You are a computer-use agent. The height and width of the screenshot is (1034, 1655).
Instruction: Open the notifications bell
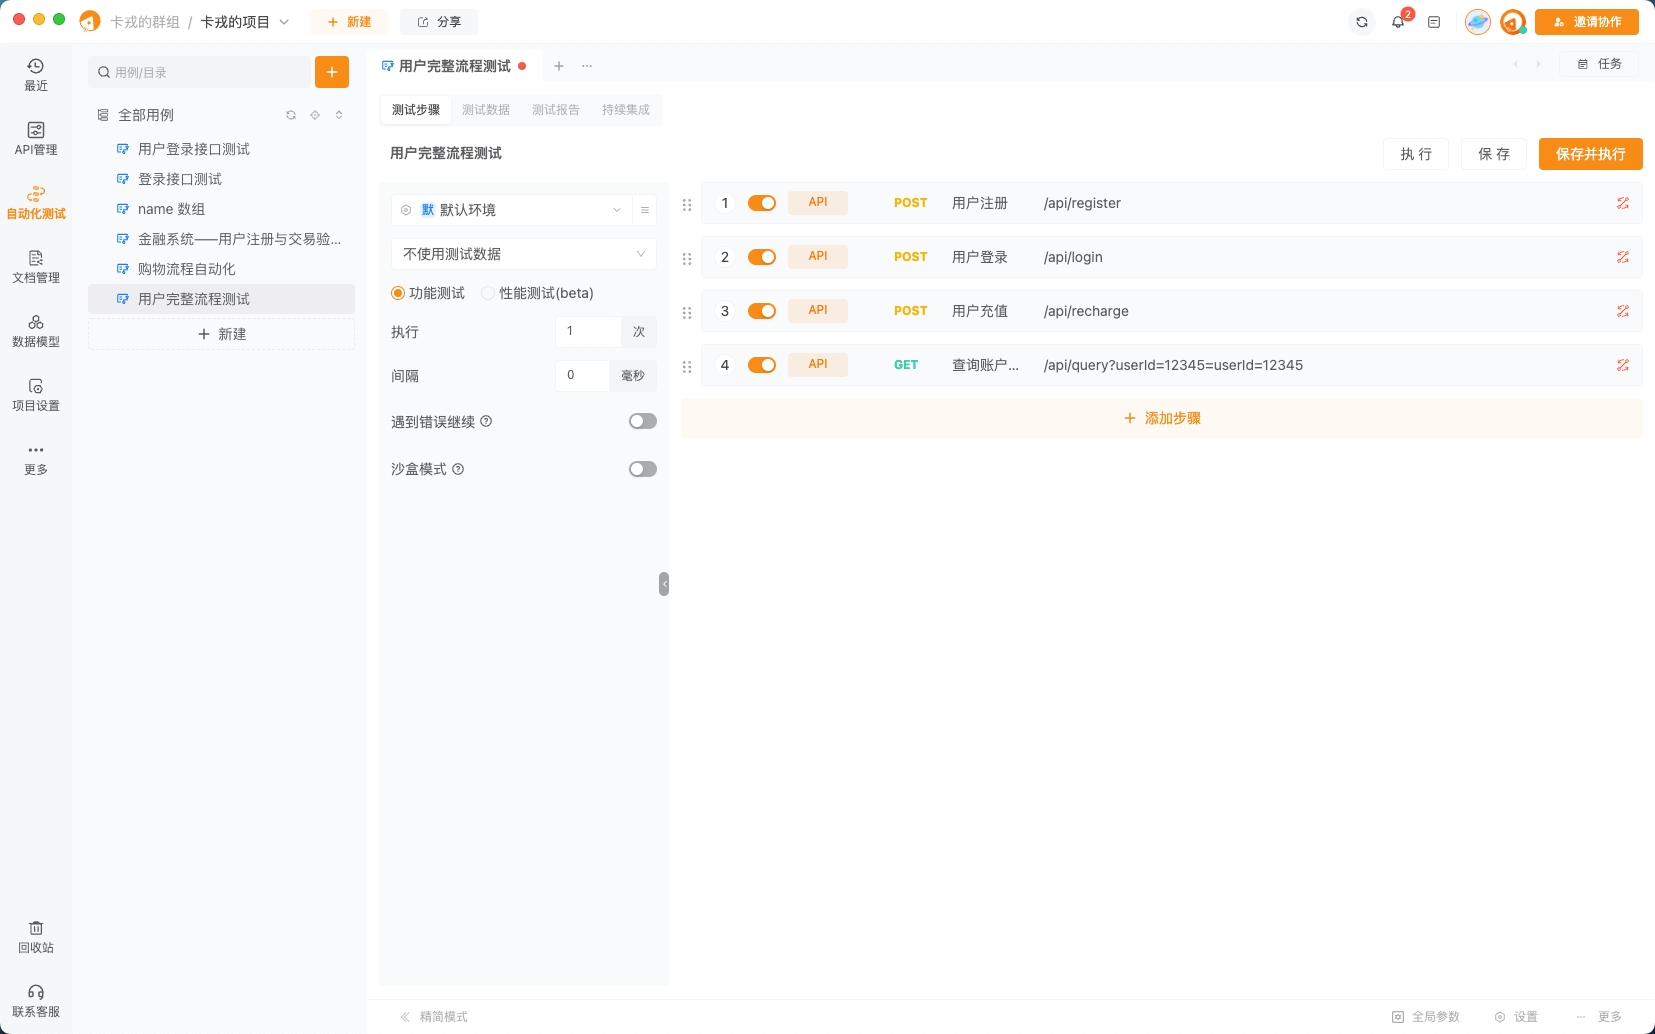click(1398, 22)
